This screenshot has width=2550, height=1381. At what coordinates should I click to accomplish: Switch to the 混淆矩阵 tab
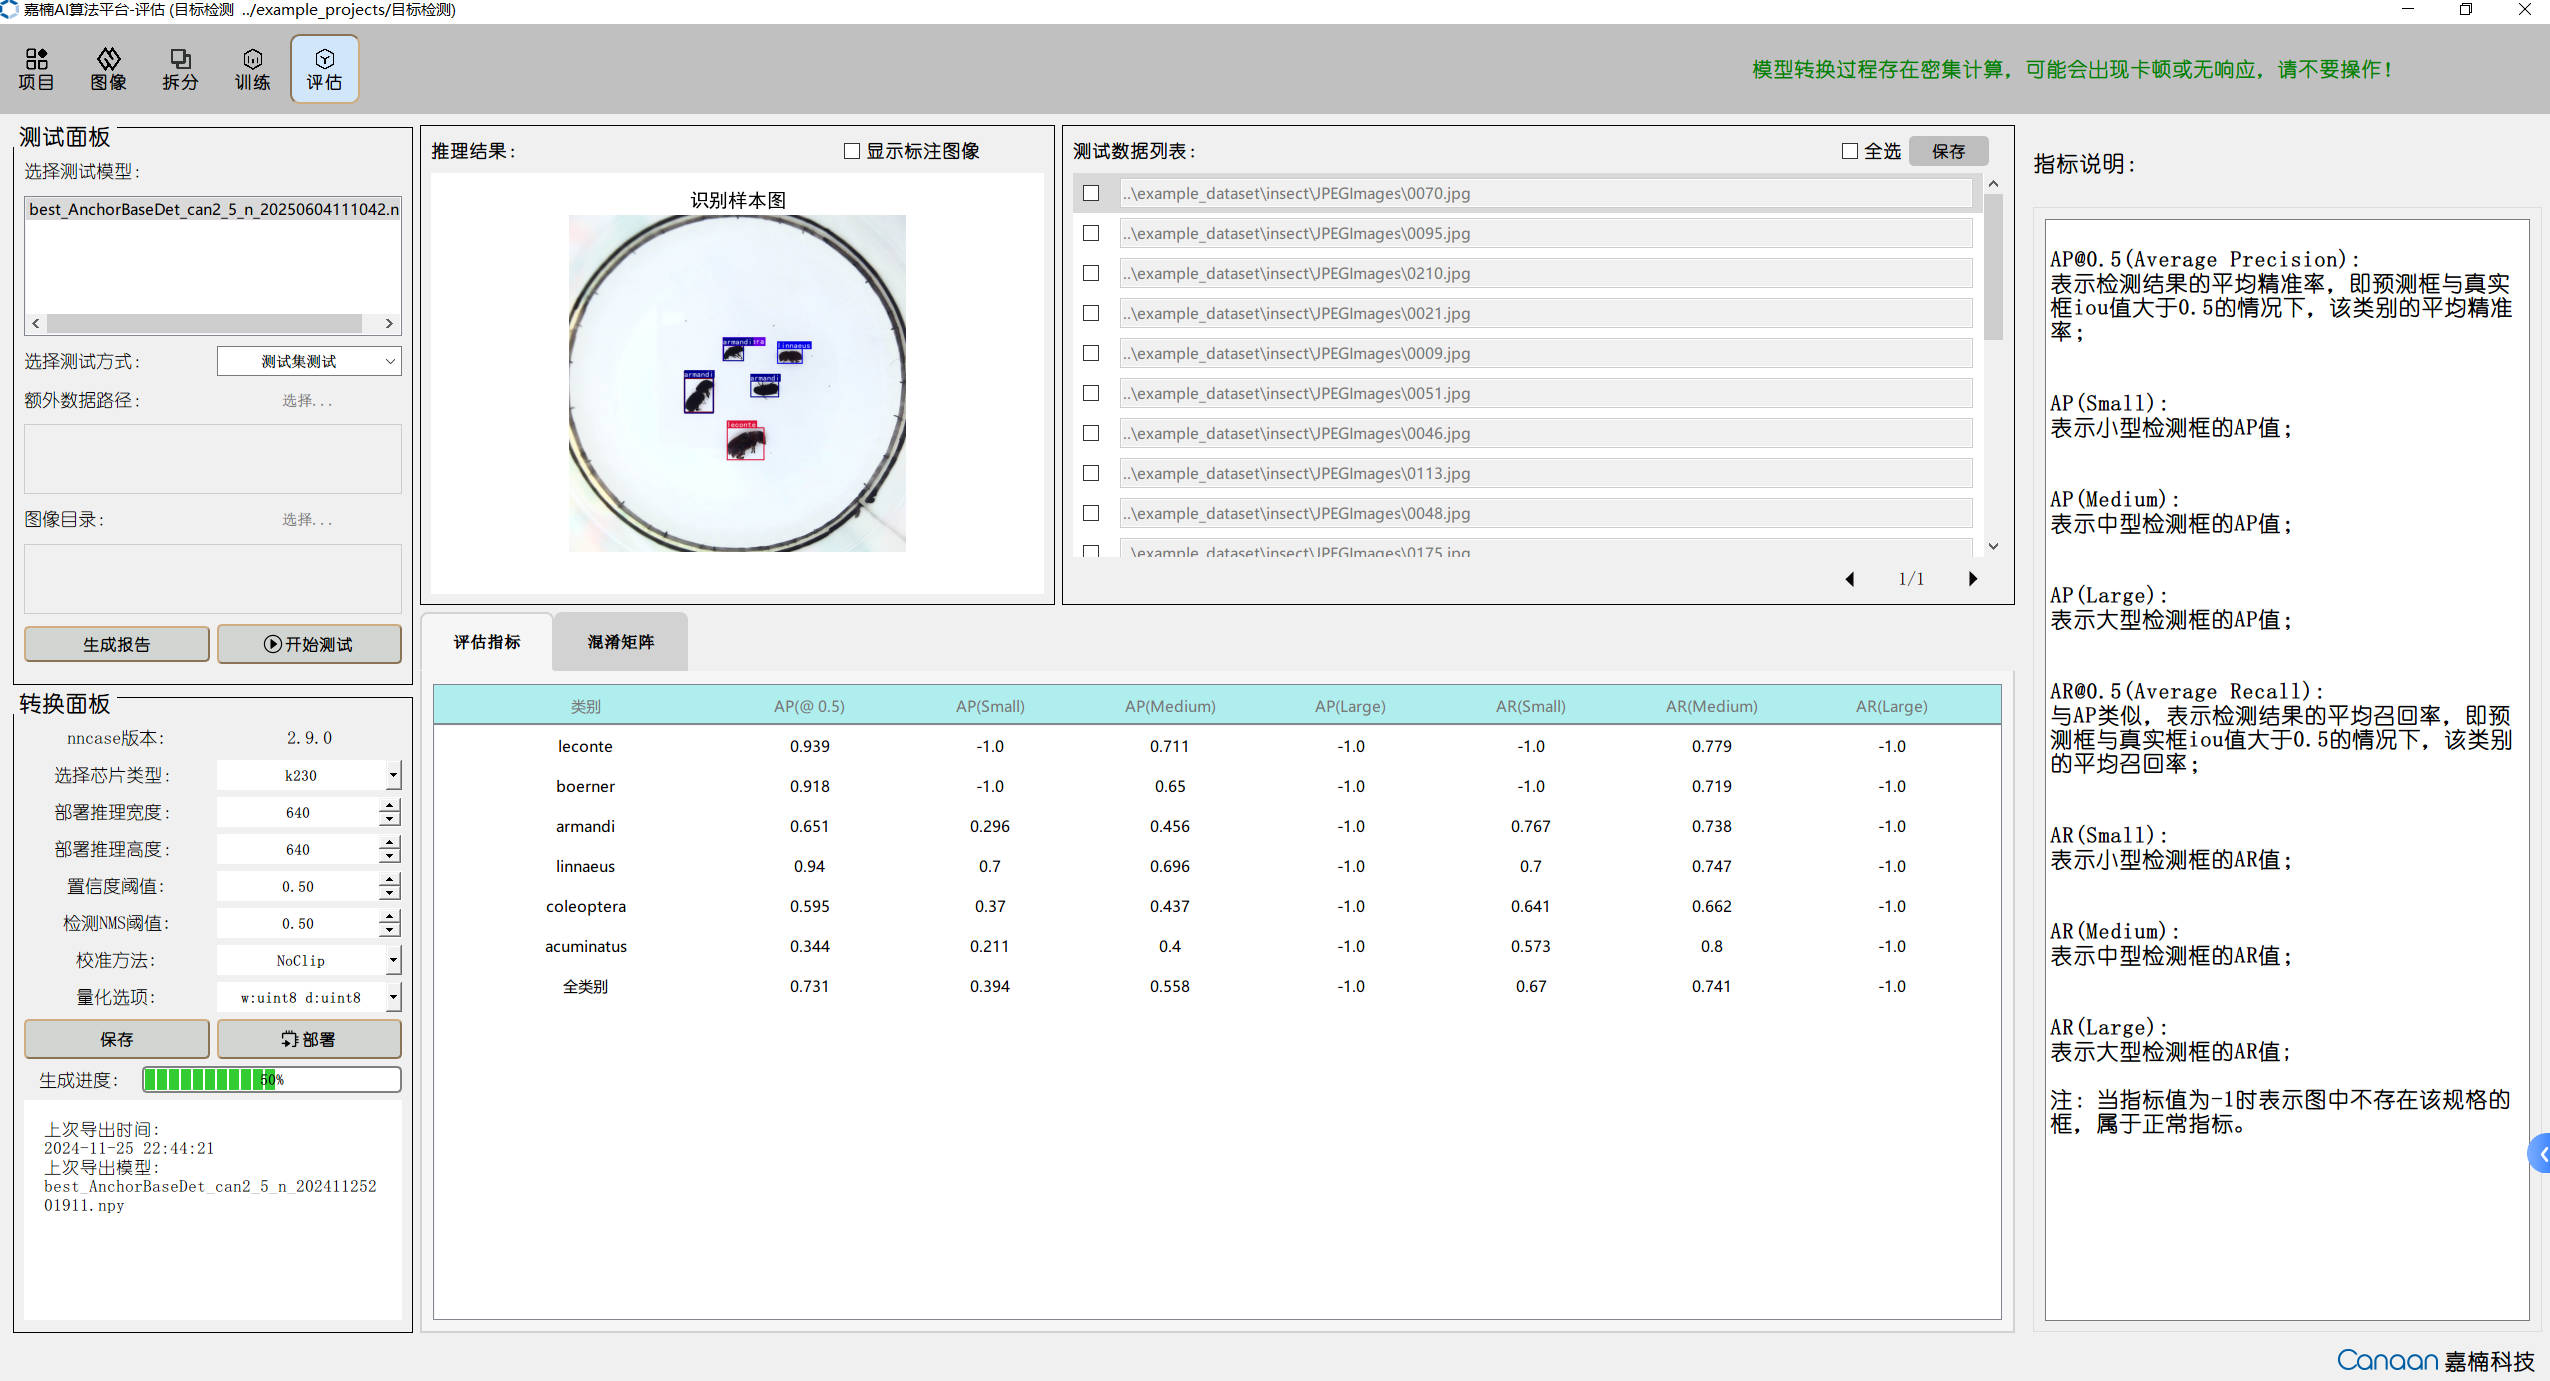[620, 642]
